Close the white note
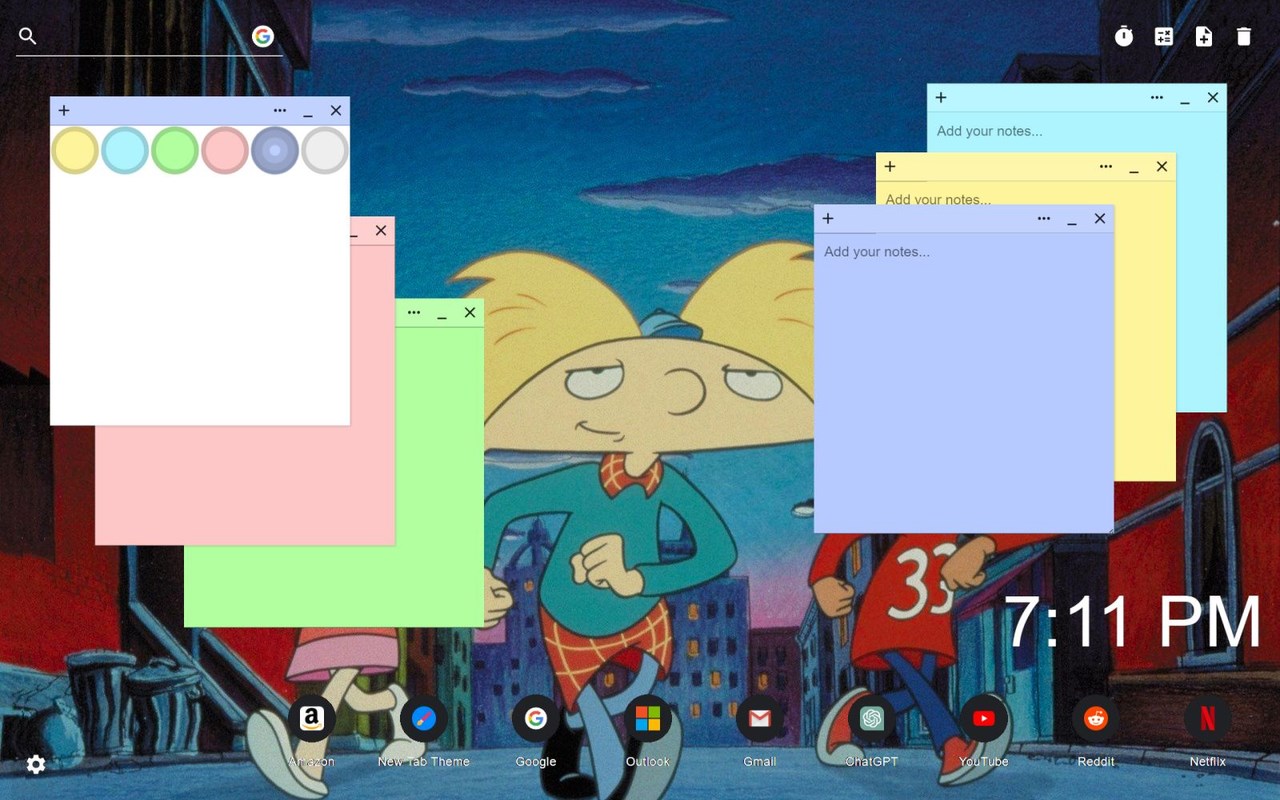 tap(336, 111)
